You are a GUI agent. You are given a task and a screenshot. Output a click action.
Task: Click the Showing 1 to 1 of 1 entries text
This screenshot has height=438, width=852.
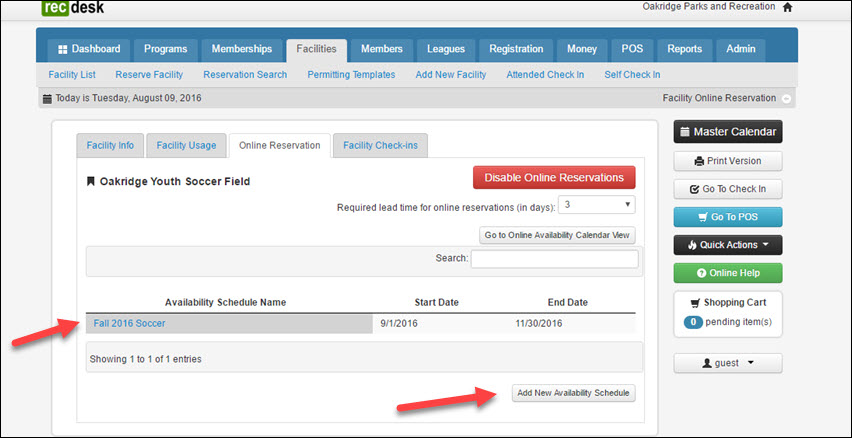[x=146, y=359]
